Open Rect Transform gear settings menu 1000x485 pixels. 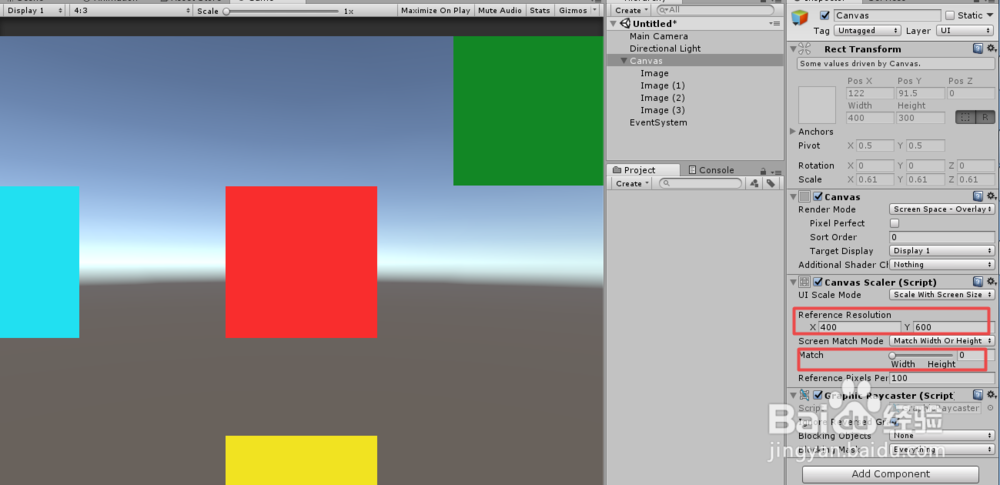click(x=990, y=48)
